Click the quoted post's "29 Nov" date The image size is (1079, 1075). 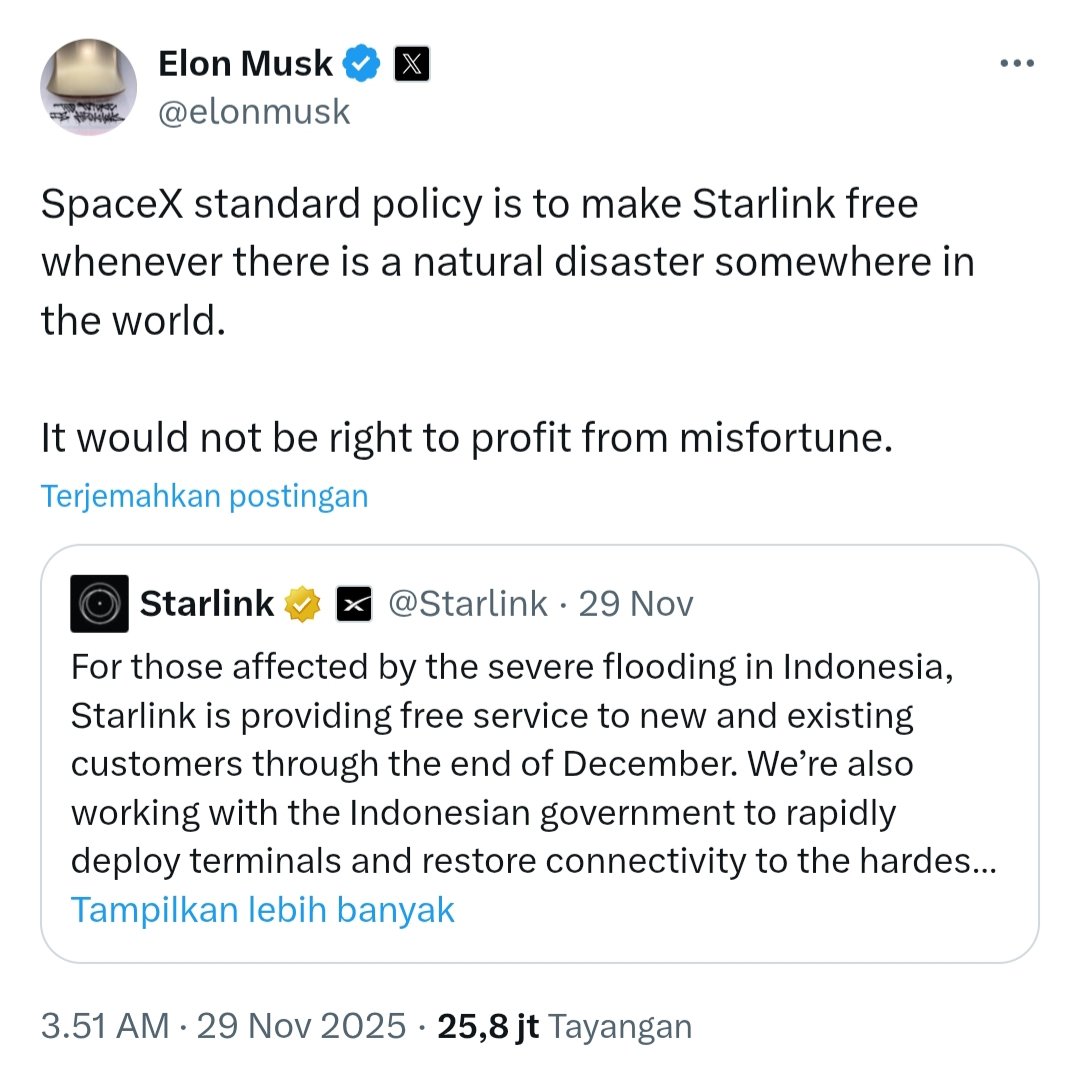pos(636,603)
